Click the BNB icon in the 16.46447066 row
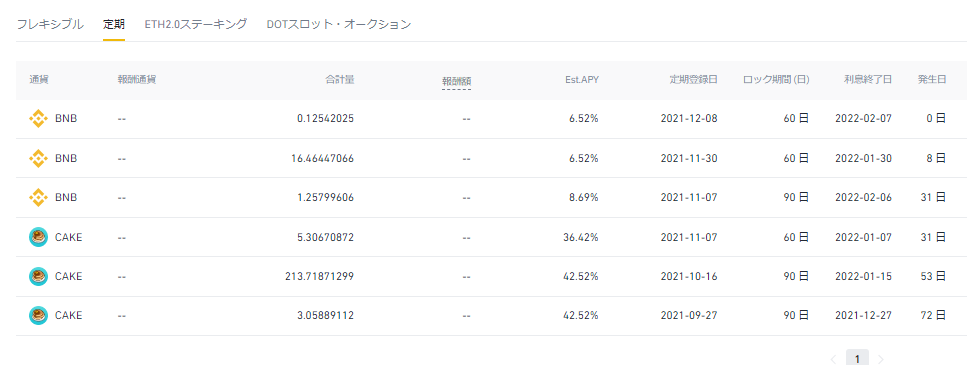 click(x=38, y=158)
